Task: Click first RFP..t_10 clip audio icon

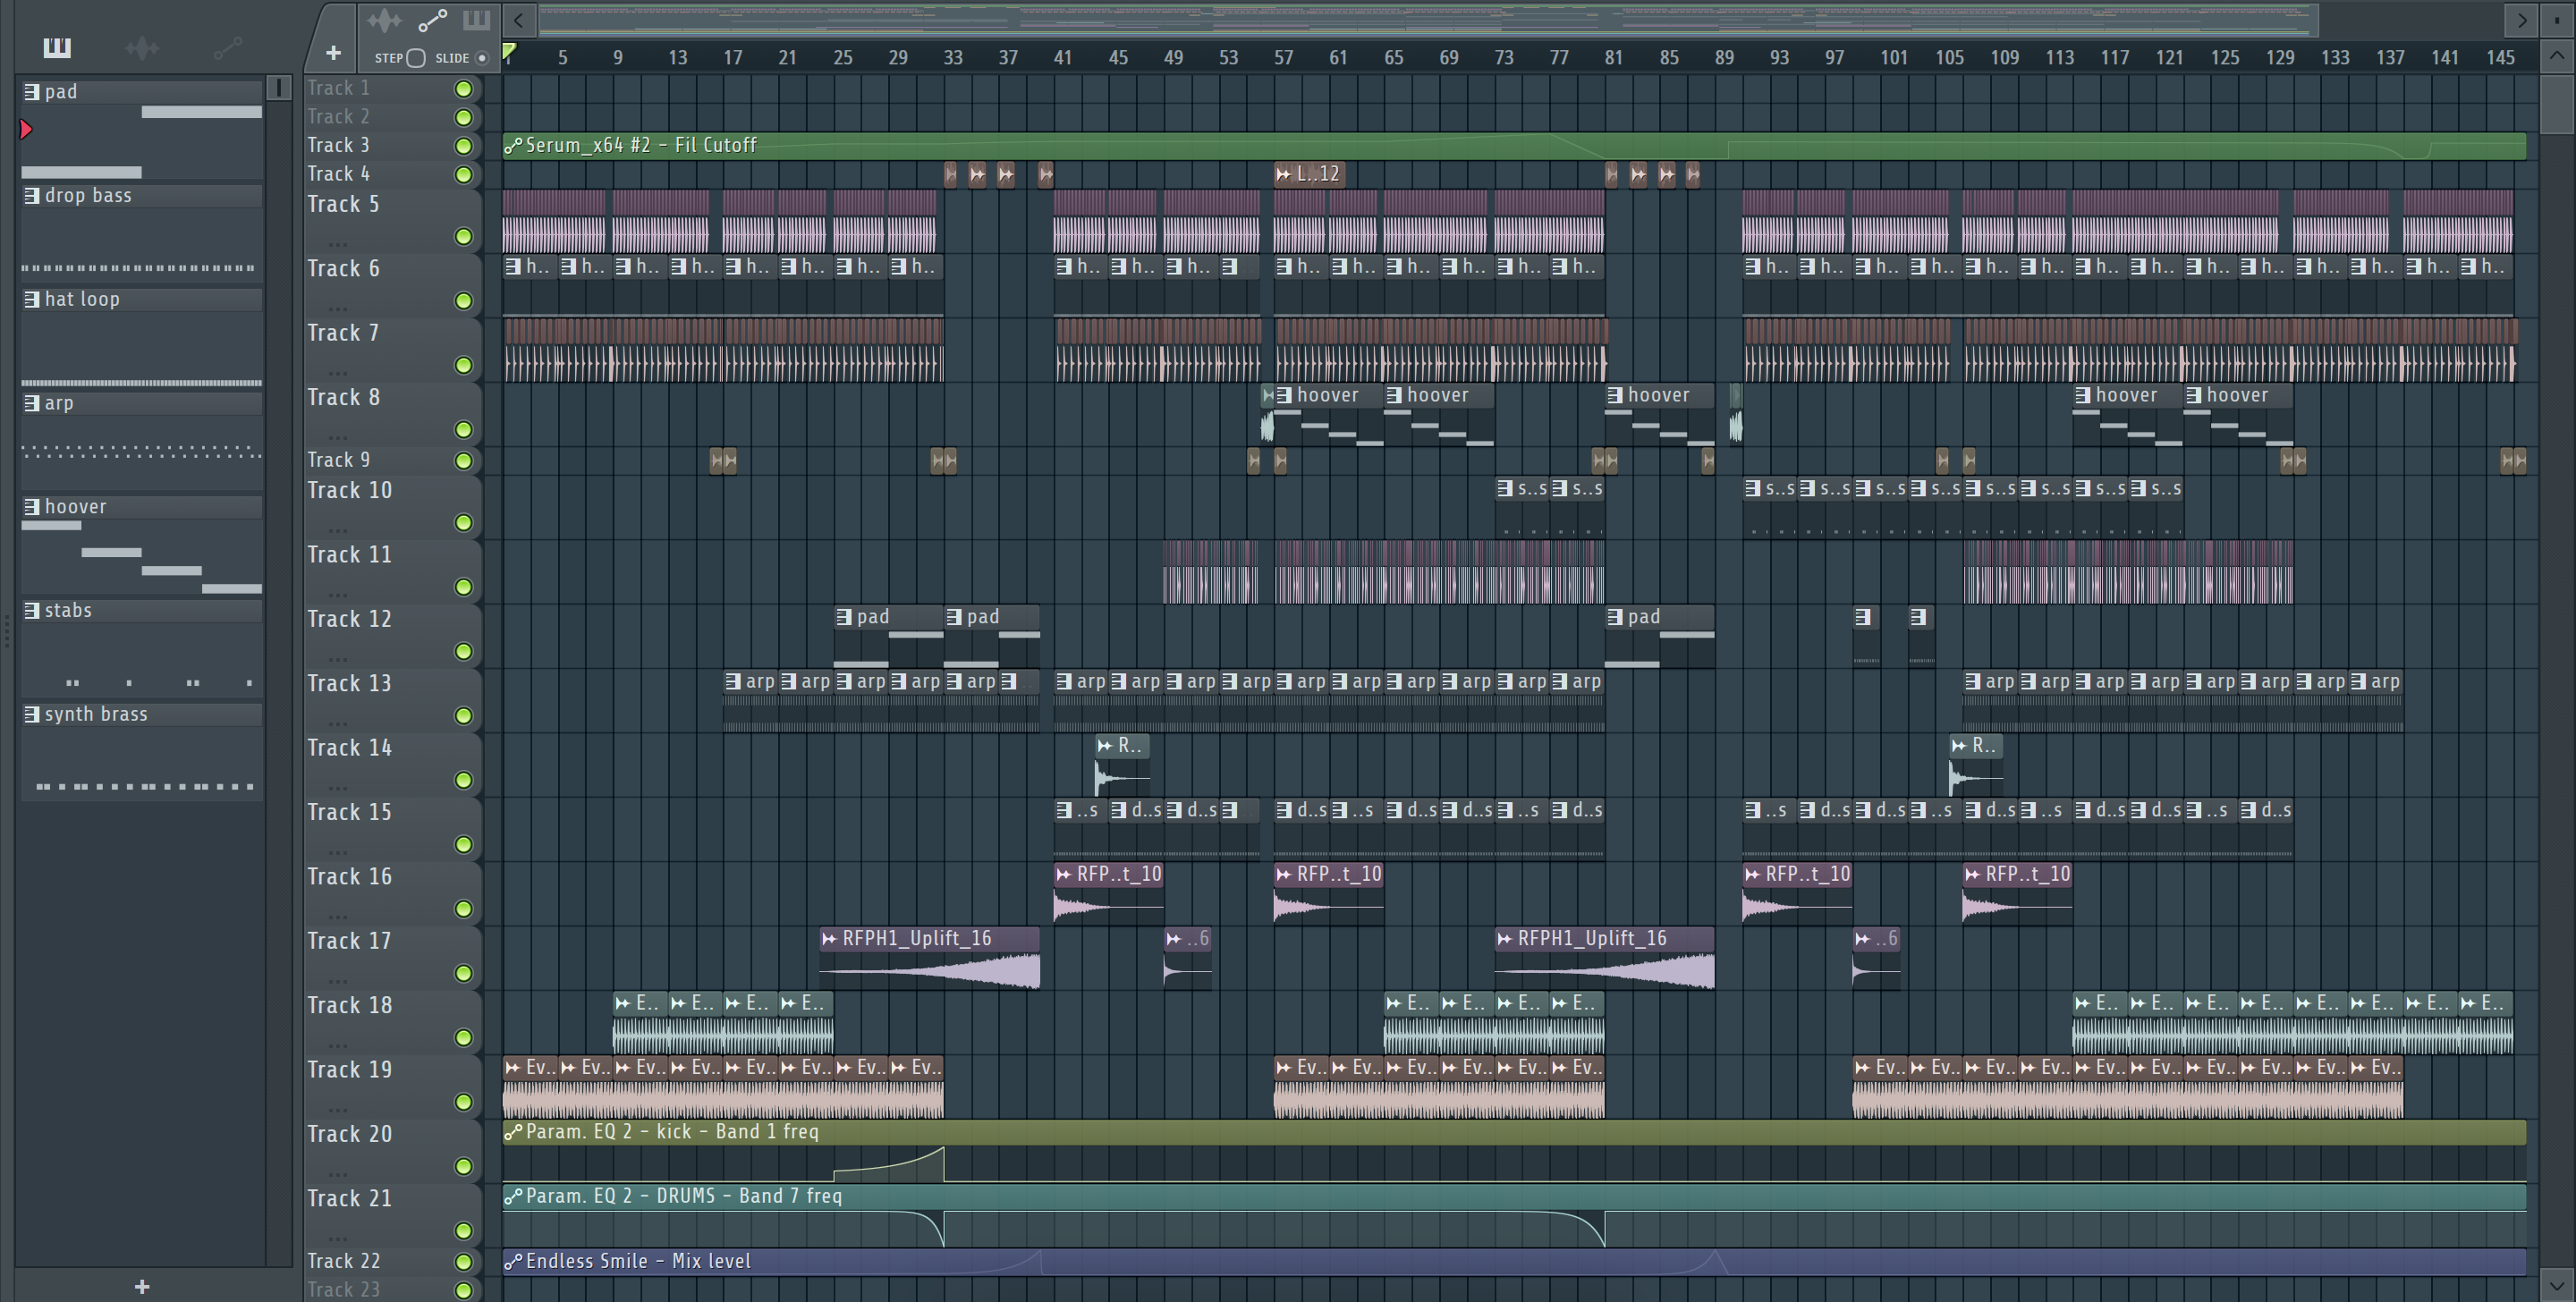Action: 1064,875
